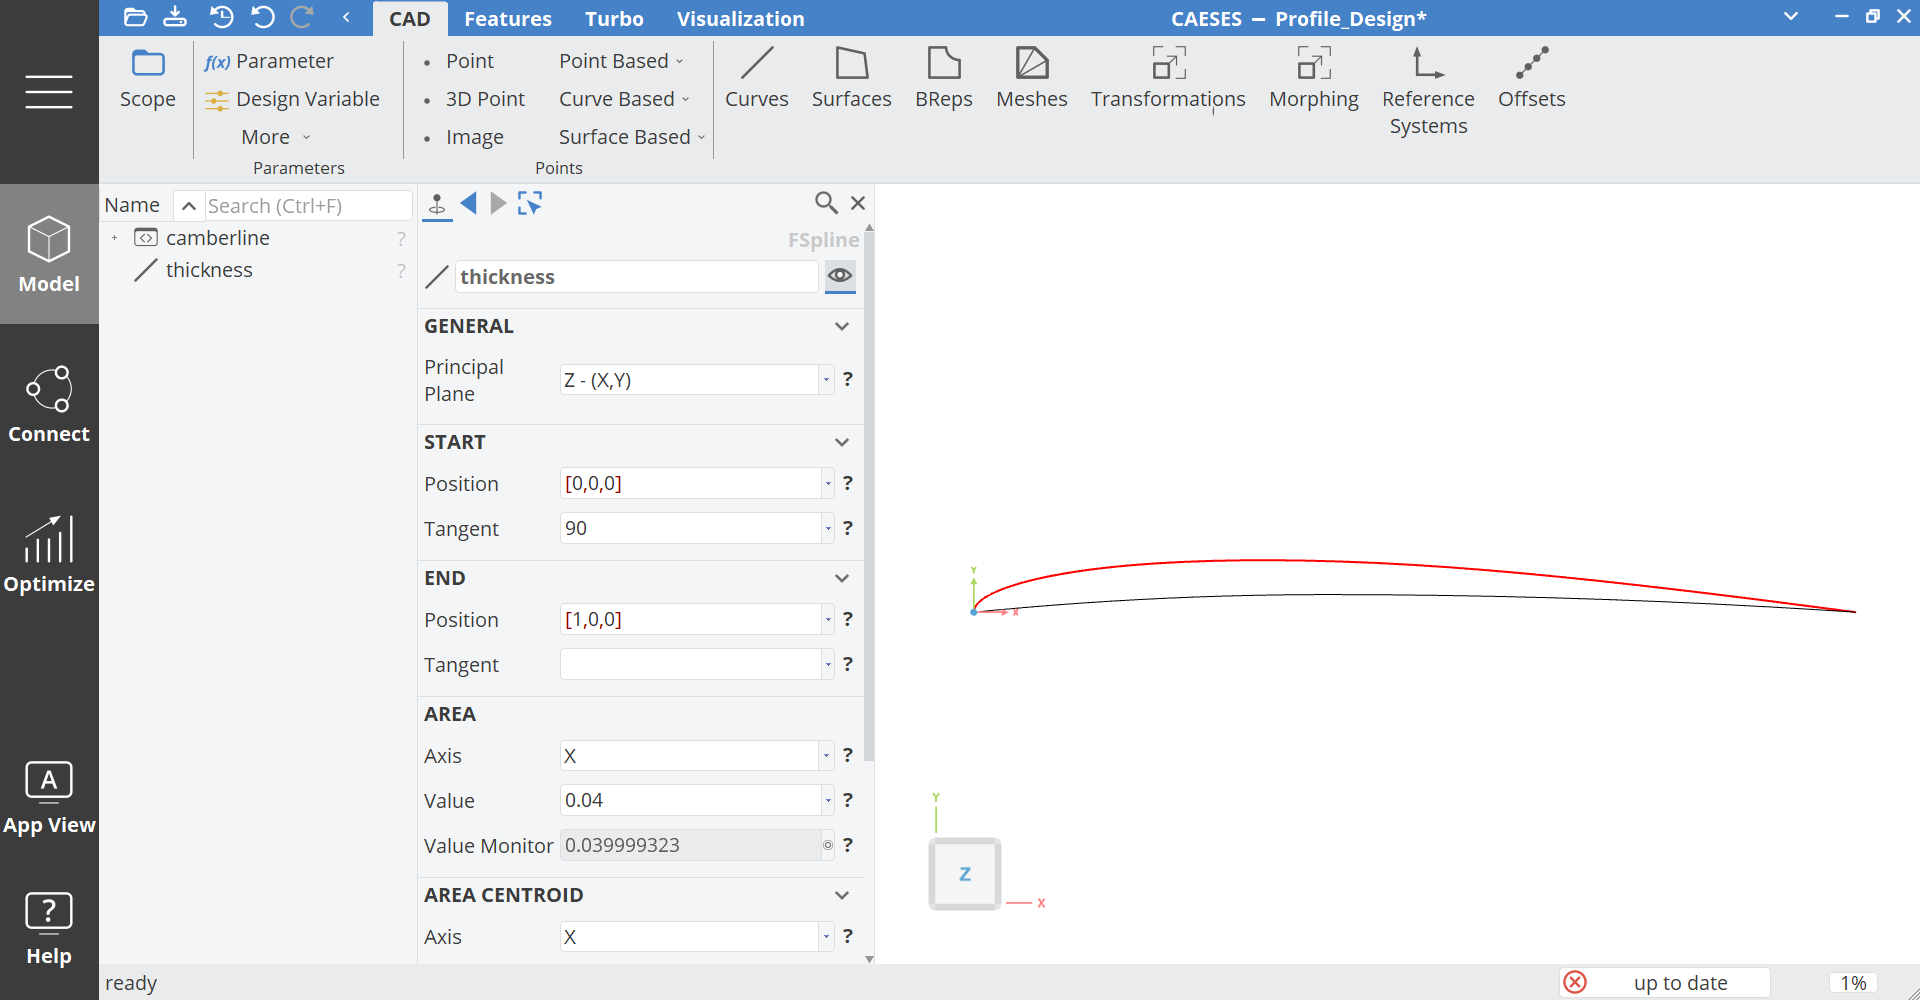Edit START Position field [0,0,0]
The height and width of the screenshot is (1000, 1920).
point(691,483)
